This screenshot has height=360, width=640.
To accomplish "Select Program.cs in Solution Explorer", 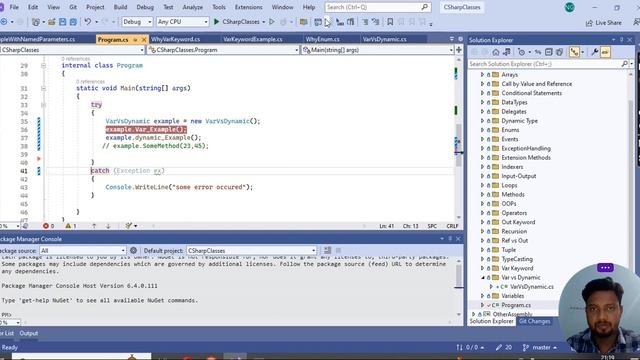I will (516, 305).
